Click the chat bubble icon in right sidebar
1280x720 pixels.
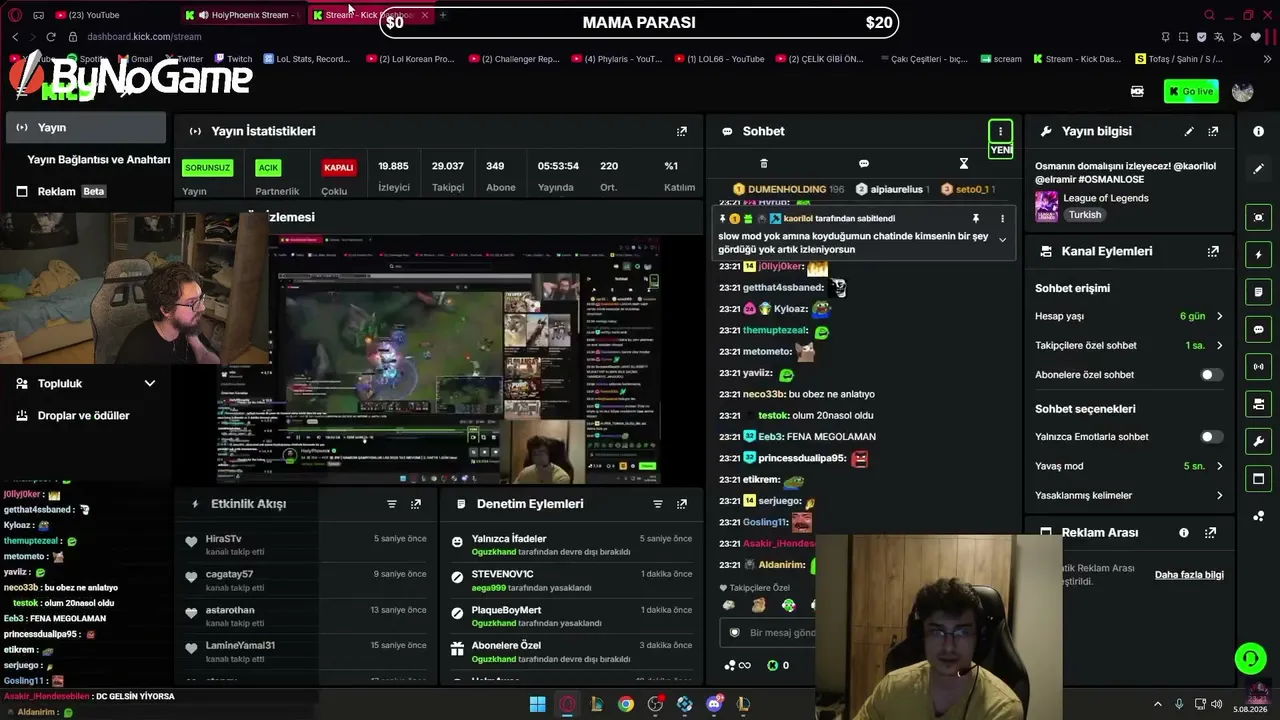point(1258,329)
